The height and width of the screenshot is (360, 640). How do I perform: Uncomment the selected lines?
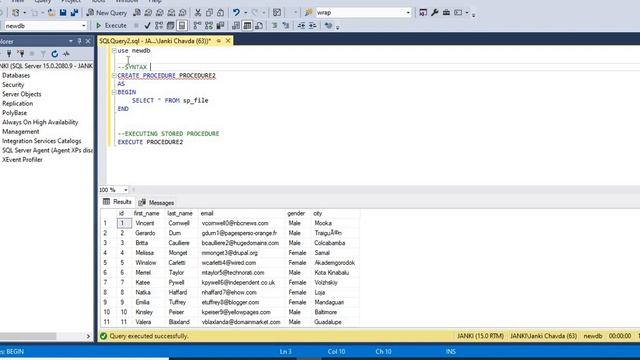(x=286, y=26)
